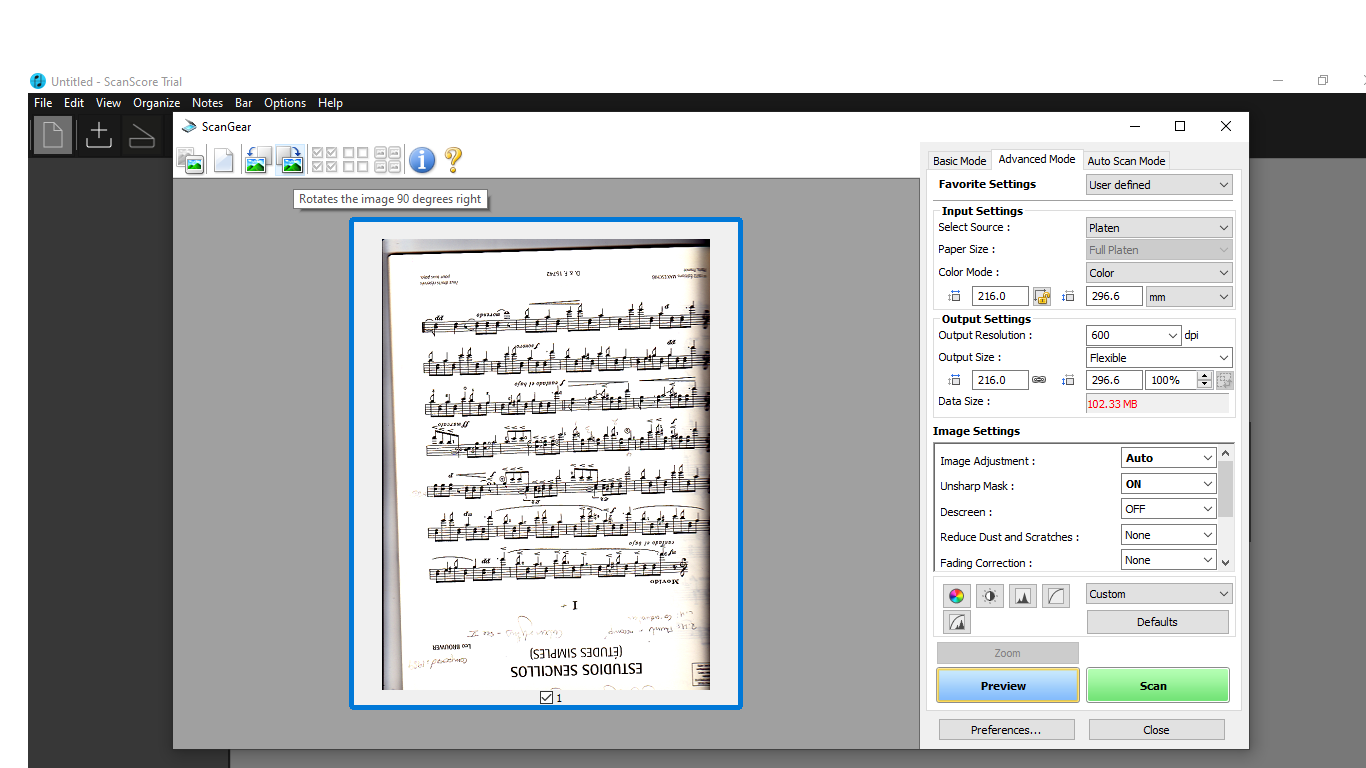The width and height of the screenshot is (1366, 768).
Task: Open the Tone Curve settings
Action: click(x=1056, y=596)
